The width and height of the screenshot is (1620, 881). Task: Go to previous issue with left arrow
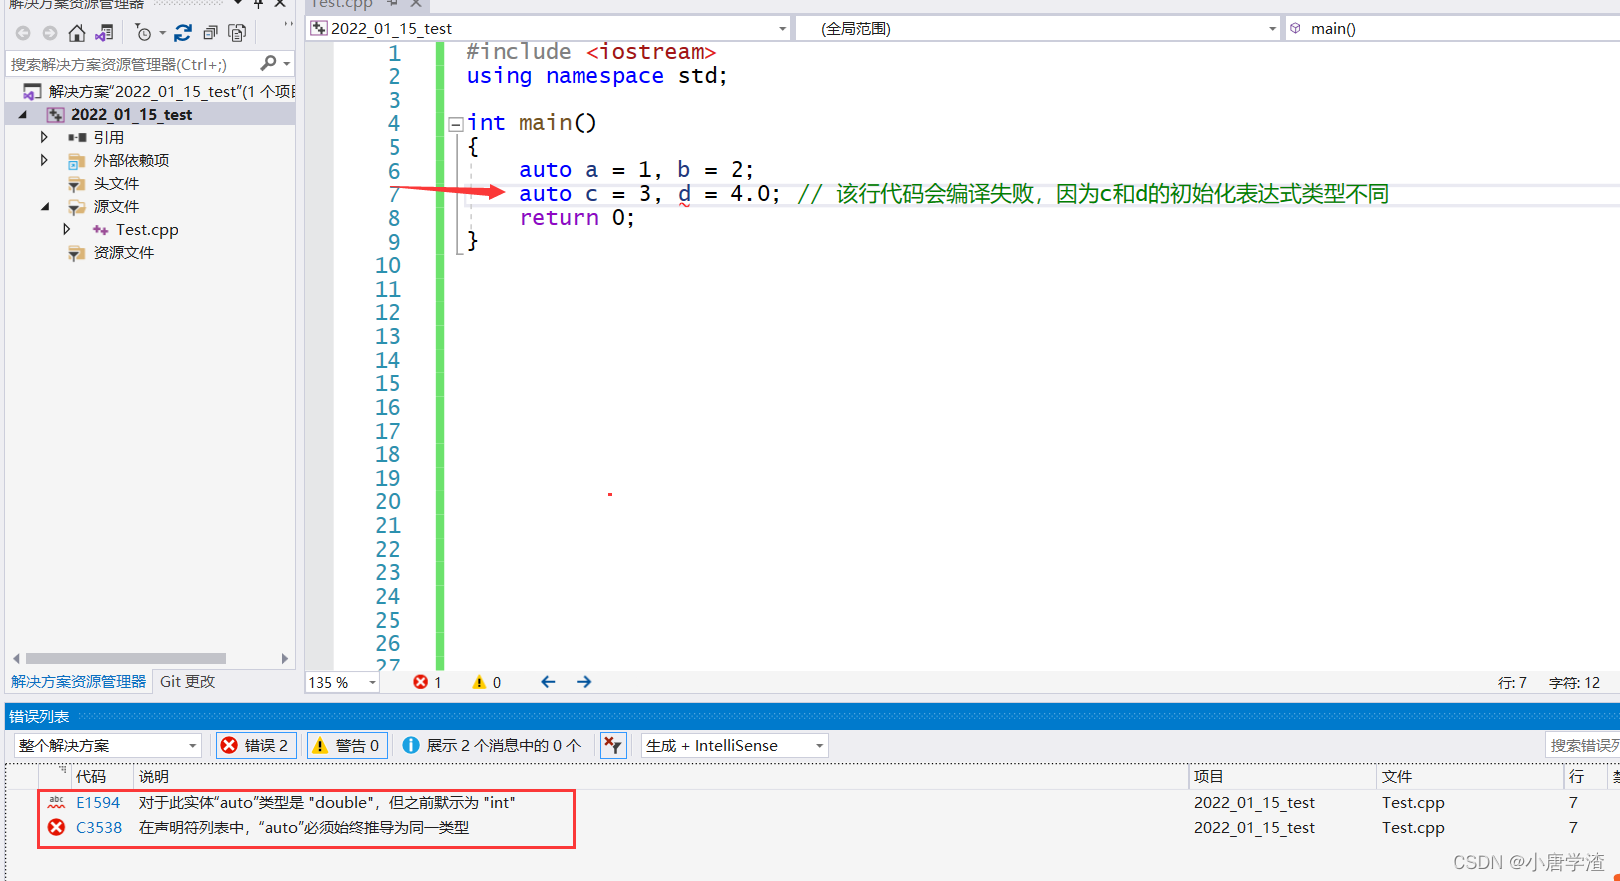point(548,682)
